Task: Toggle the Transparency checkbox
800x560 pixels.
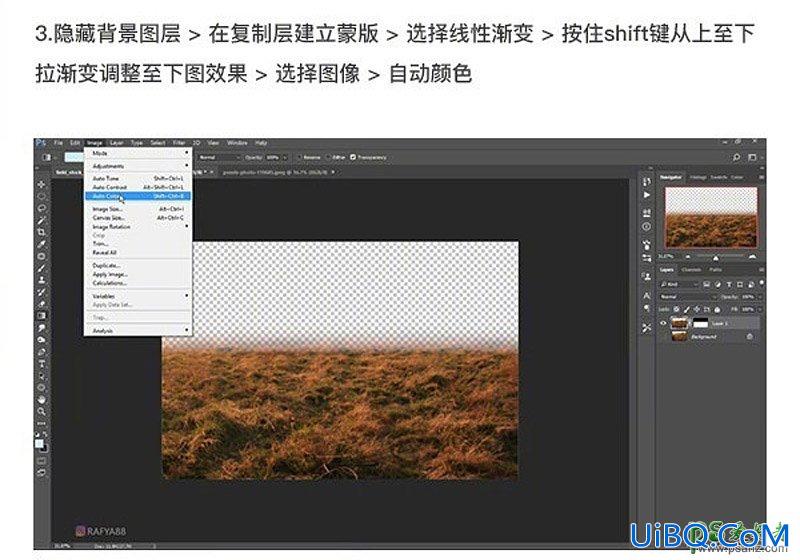Action: [x=353, y=157]
